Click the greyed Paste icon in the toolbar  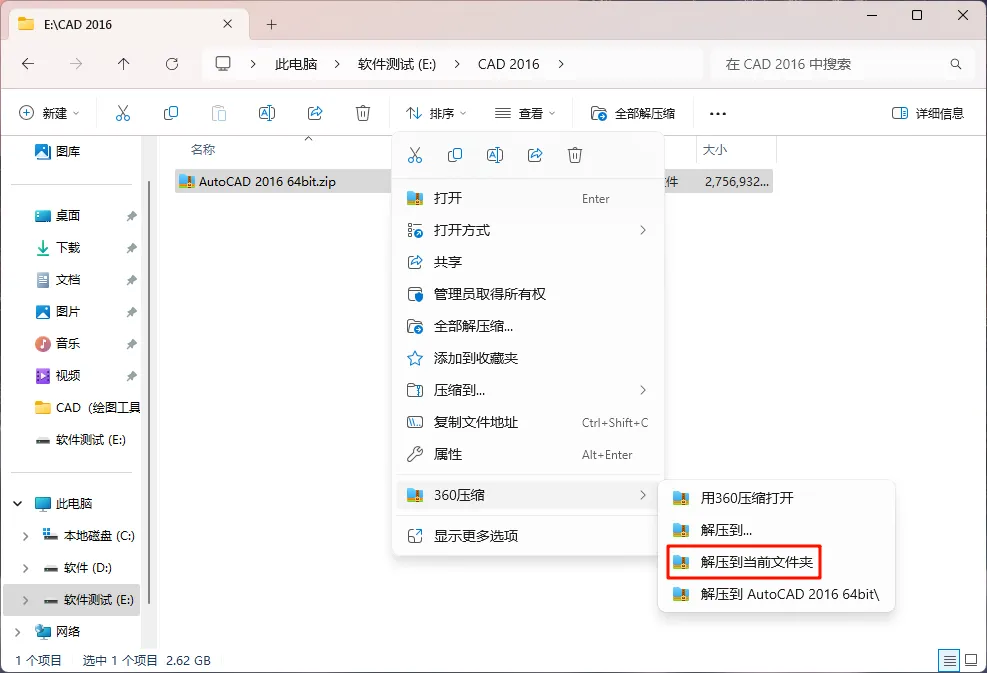[x=218, y=113]
